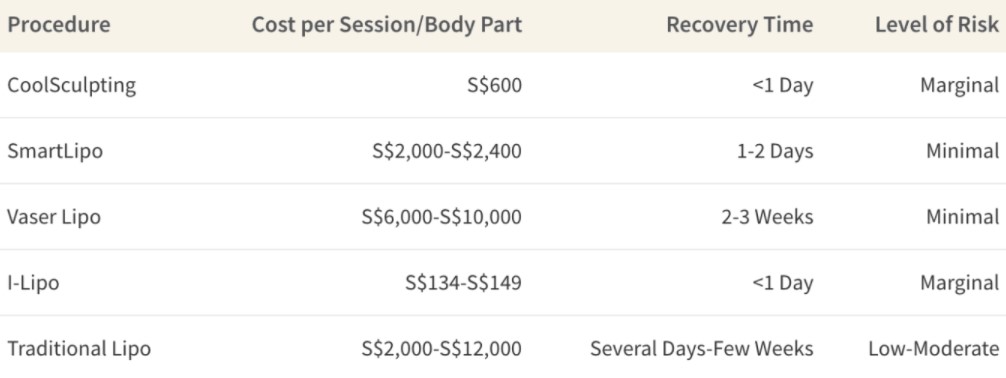Click the S$2,000-S$12,000 cost cell
The image size is (1006, 378).
pos(442,348)
